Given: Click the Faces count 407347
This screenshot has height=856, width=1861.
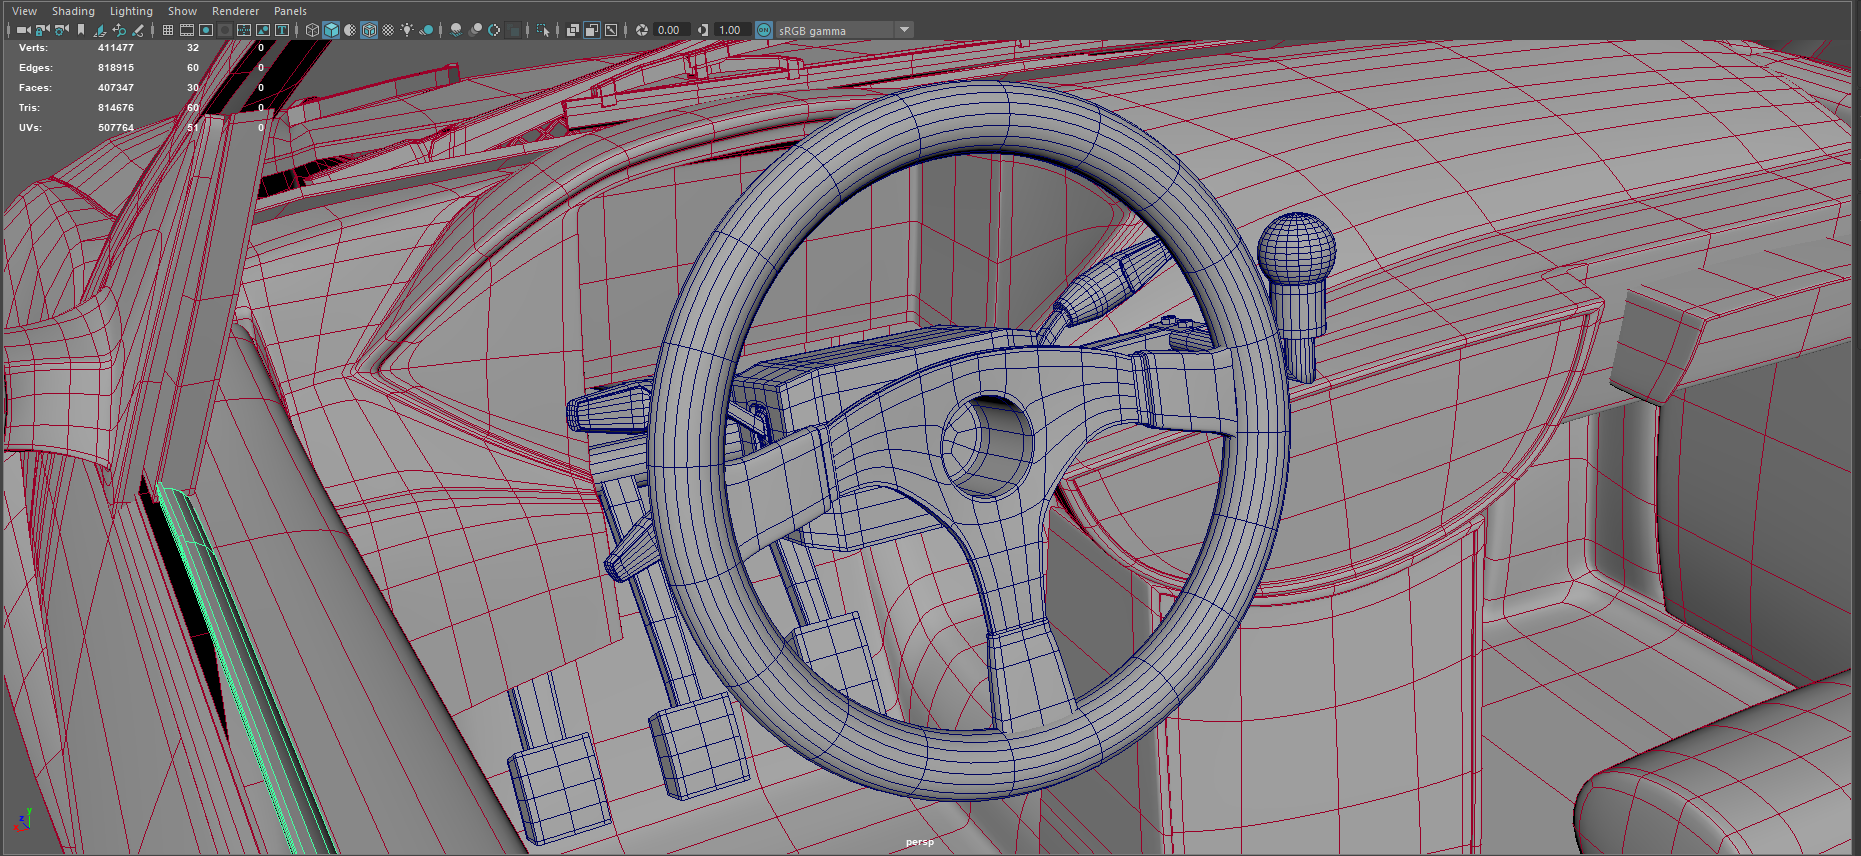Looking at the screenshot, I should point(116,88).
